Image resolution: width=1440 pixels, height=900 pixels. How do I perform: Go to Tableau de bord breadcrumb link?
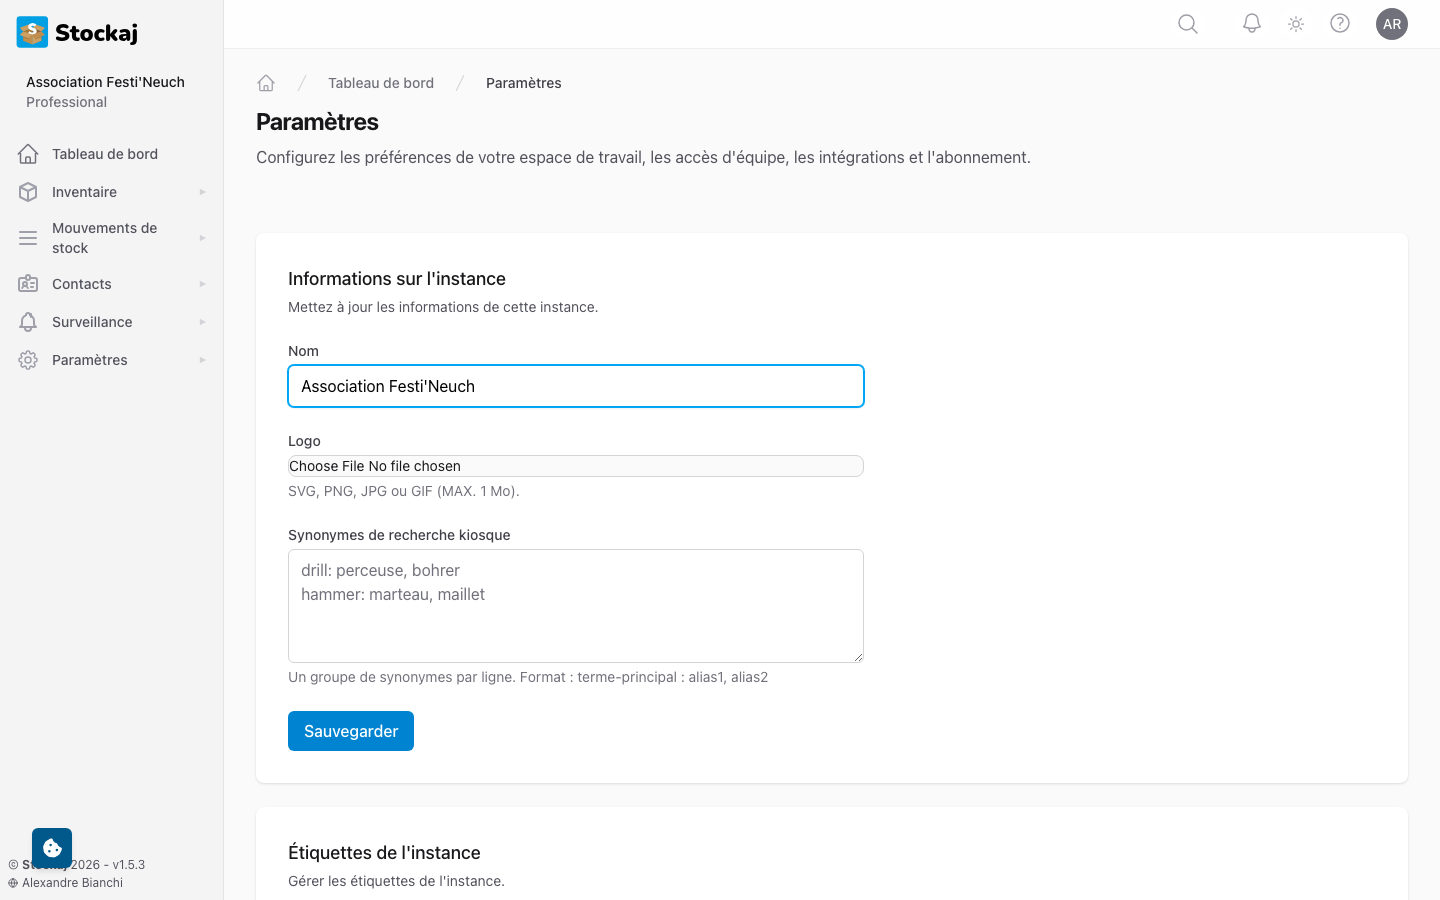381,83
